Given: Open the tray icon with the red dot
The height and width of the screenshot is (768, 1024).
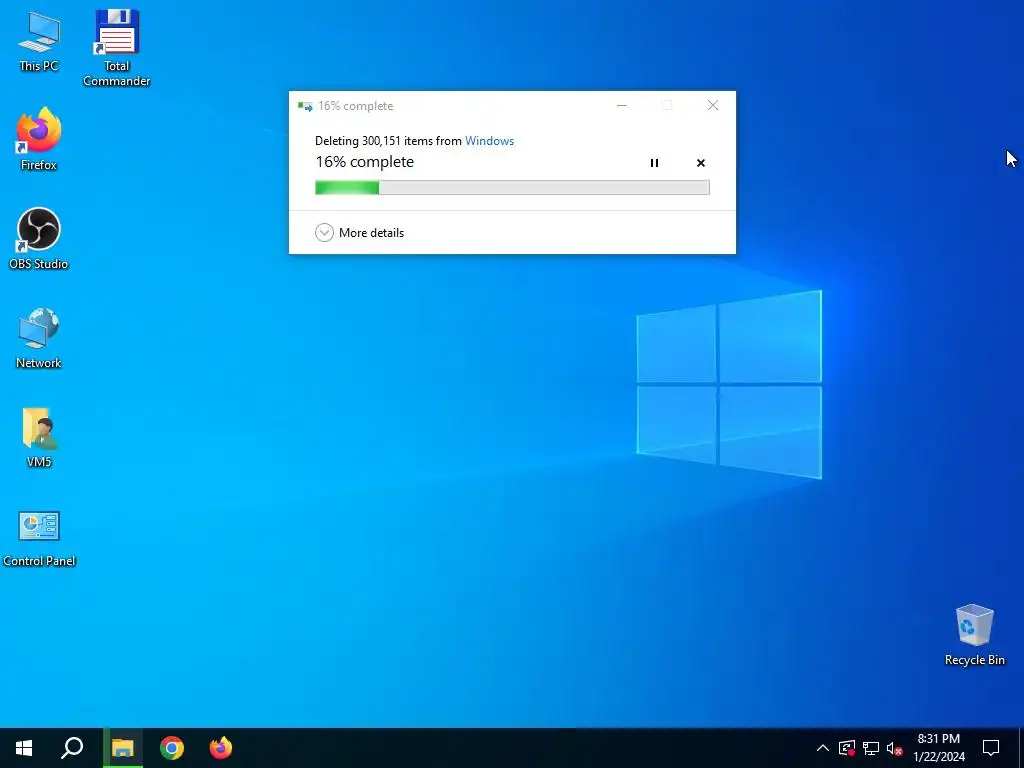Looking at the screenshot, I should (x=847, y=748).
